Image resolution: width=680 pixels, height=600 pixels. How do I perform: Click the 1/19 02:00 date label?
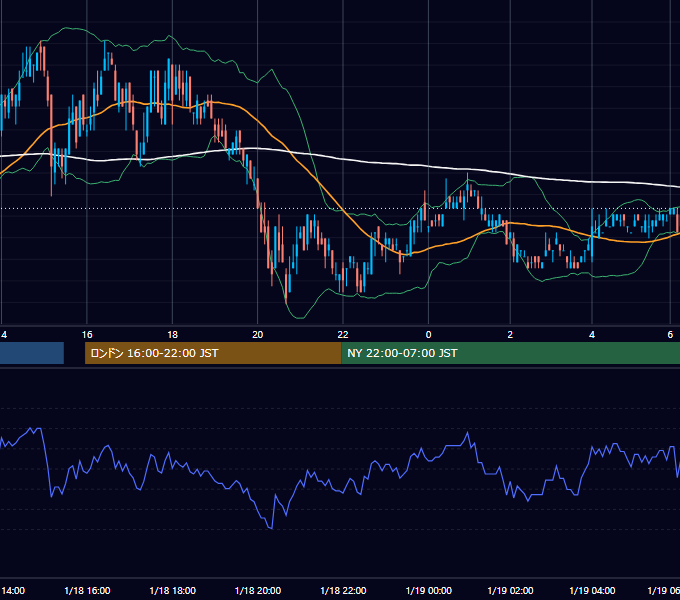510,590
